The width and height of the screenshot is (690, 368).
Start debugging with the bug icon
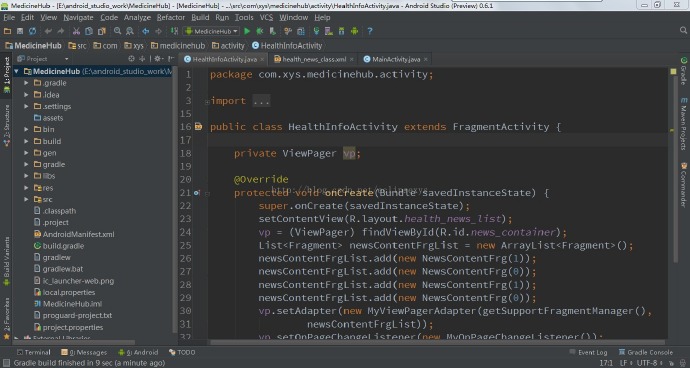tap(260, 31)
